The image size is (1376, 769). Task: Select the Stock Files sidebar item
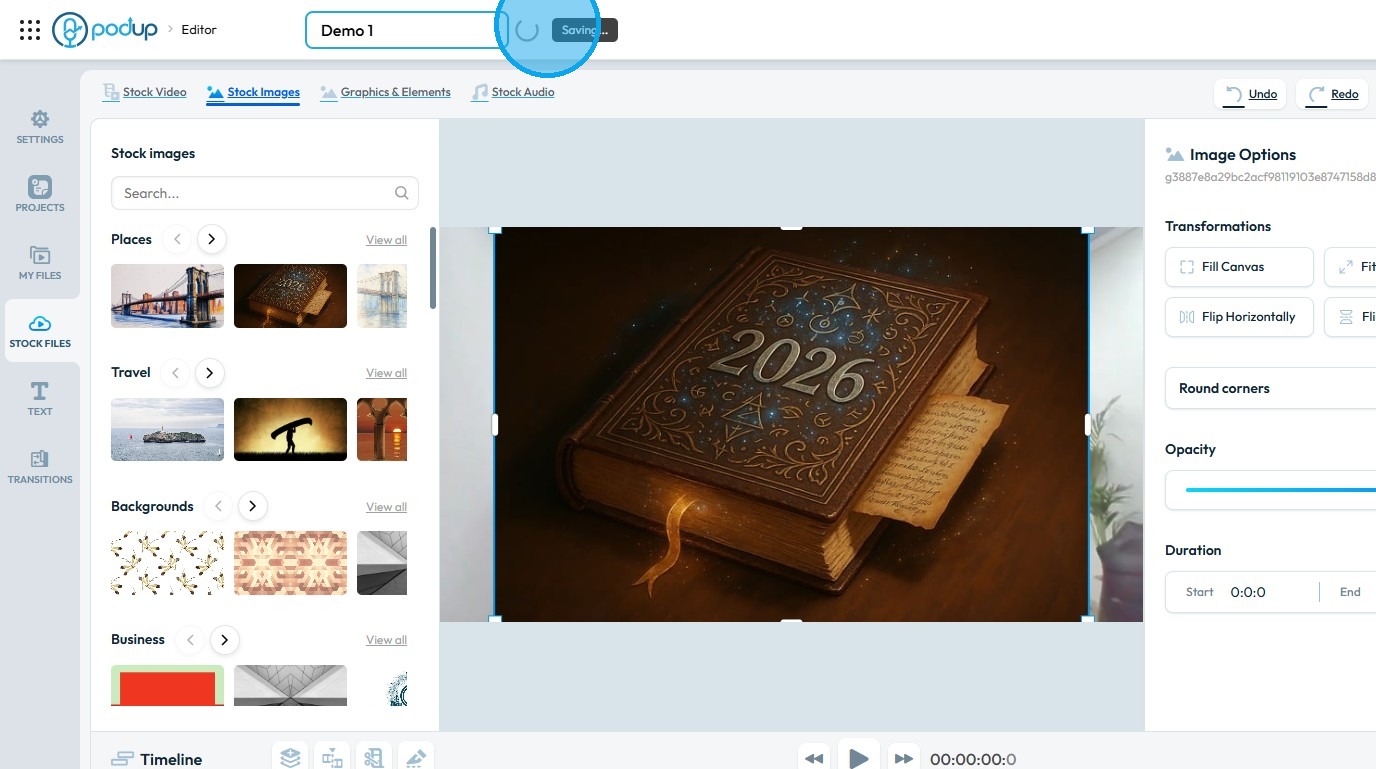point(40,332)
